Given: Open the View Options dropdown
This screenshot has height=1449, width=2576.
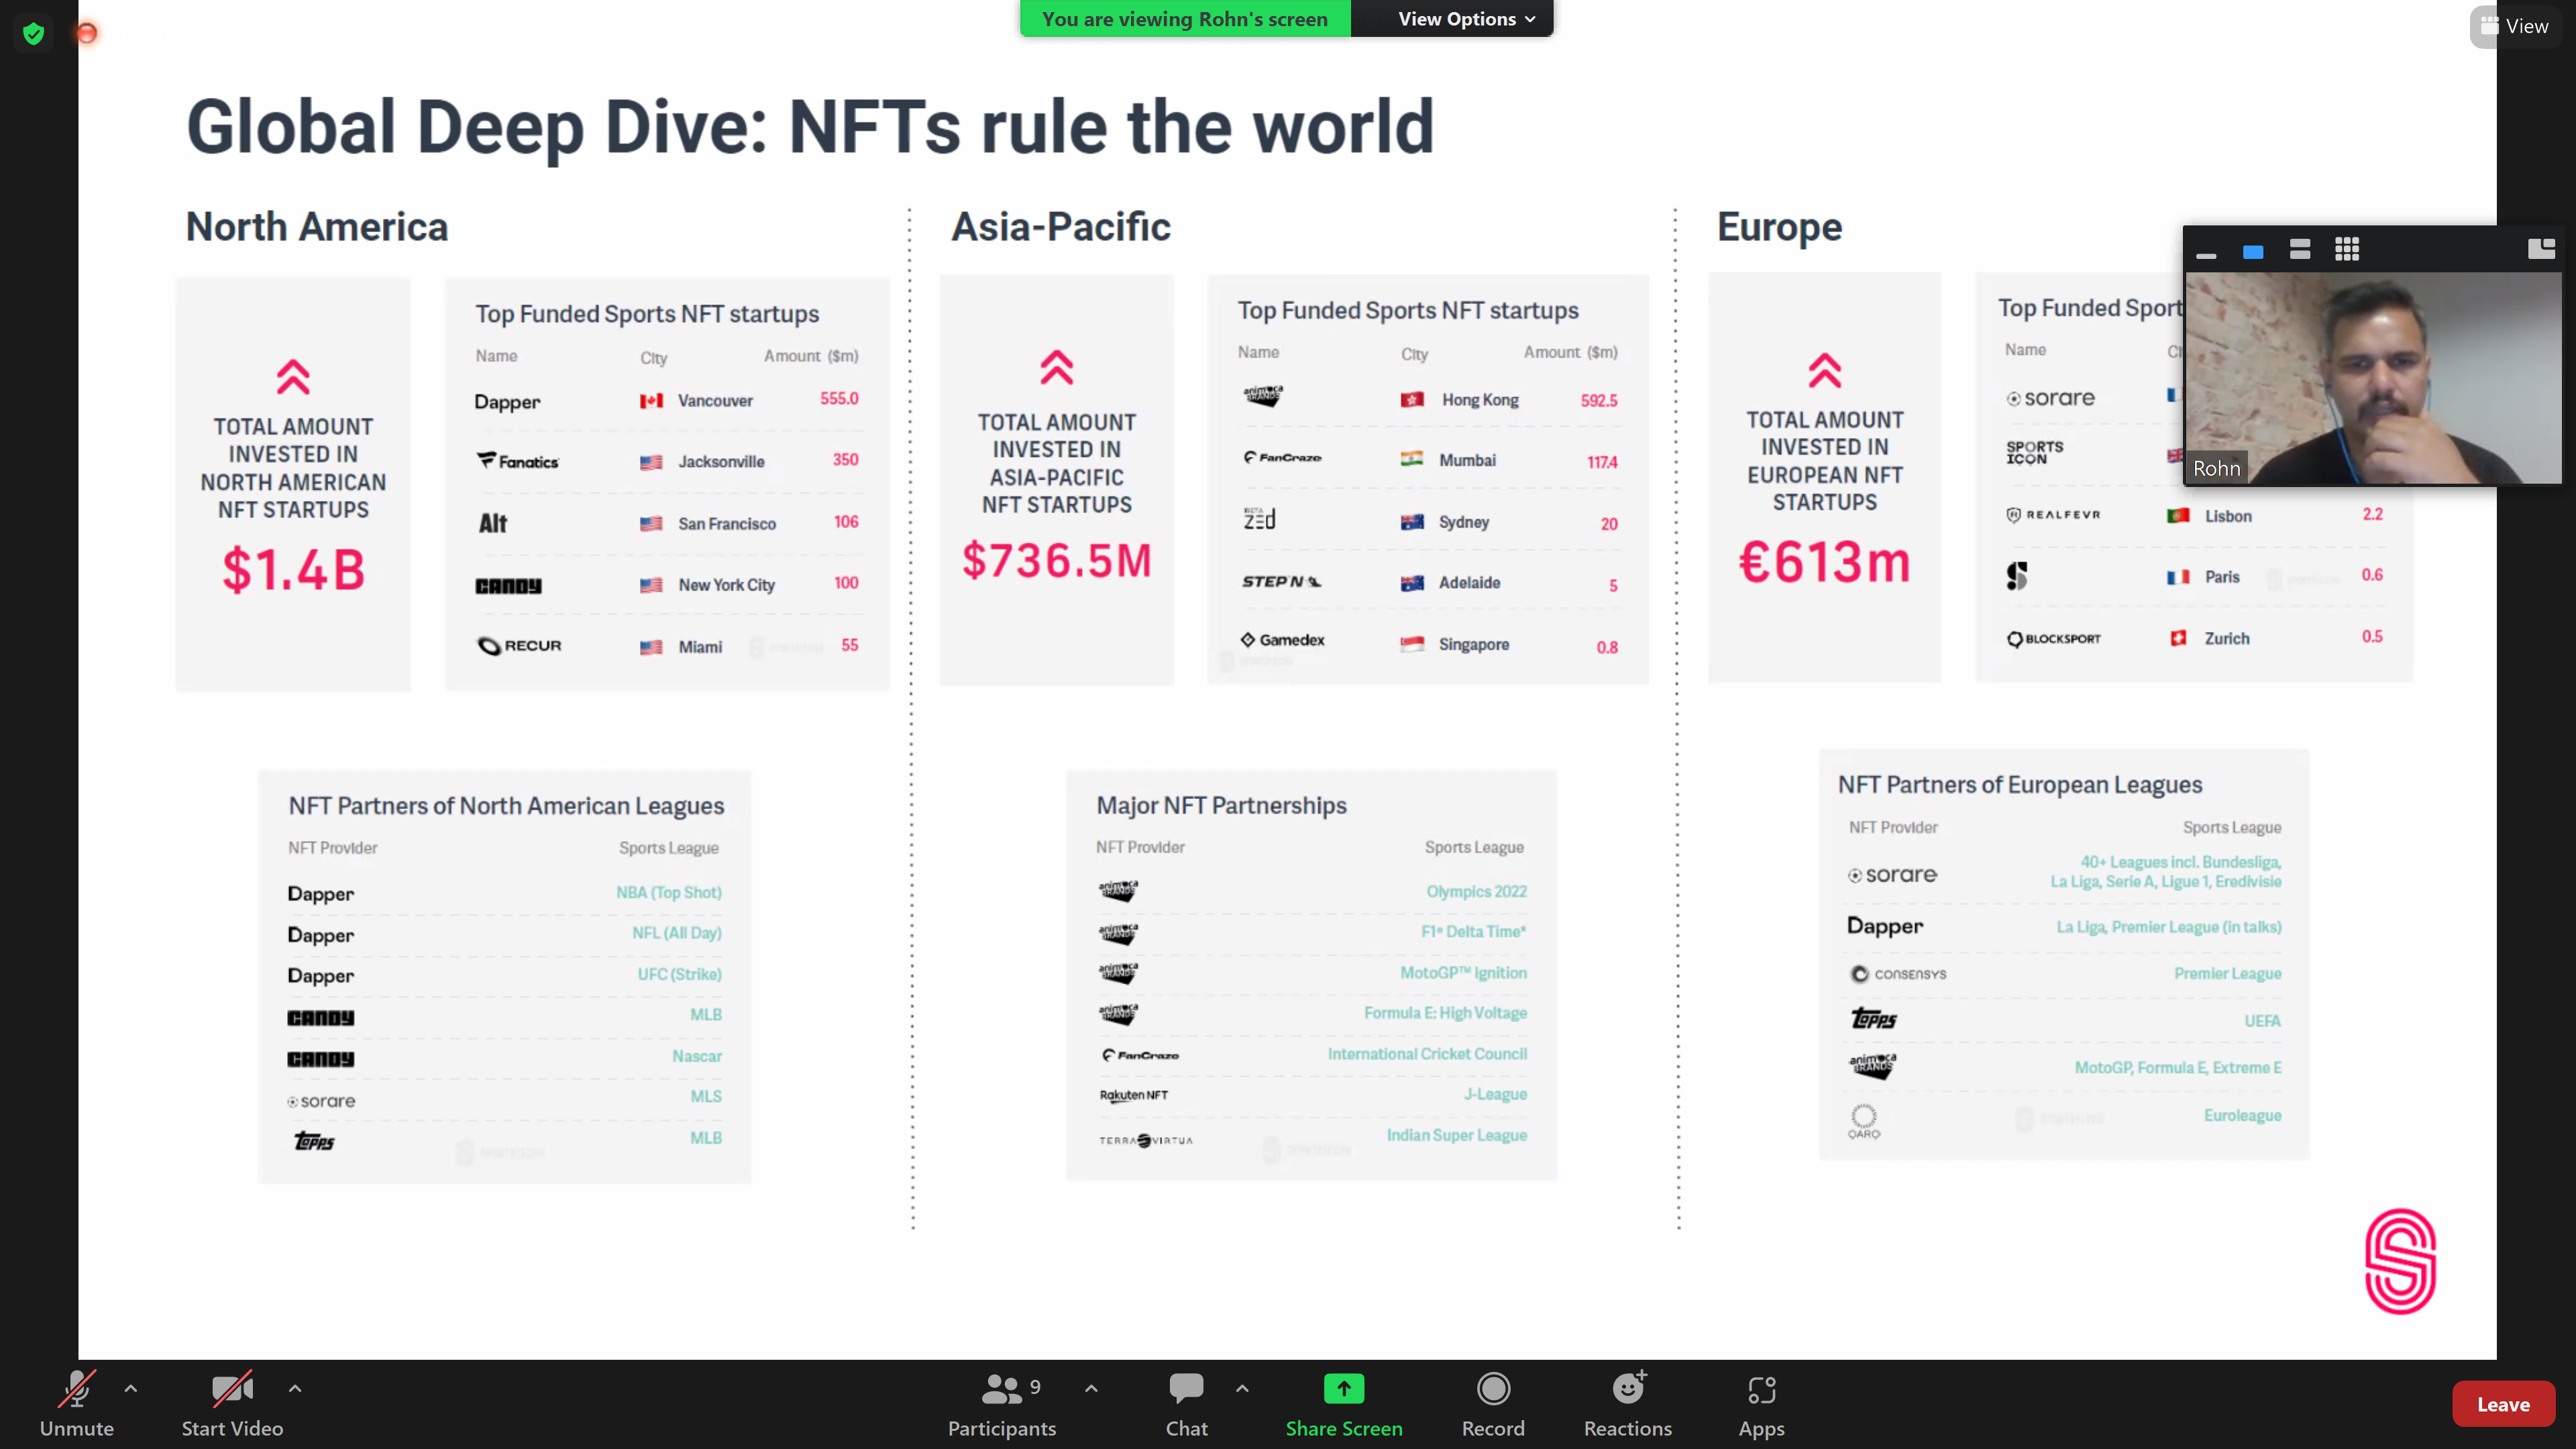Looking at the screenshot, I should pos(1466,19).
